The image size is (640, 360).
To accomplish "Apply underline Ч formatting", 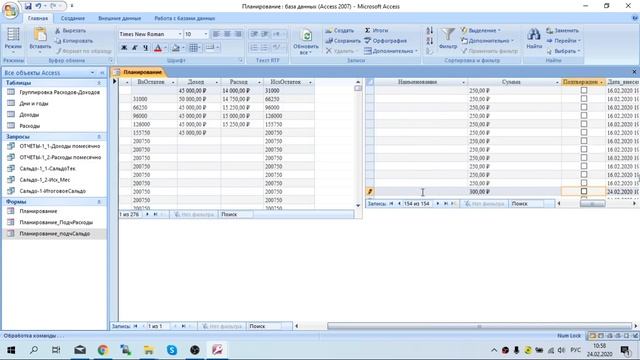I will tap(146, 48).
